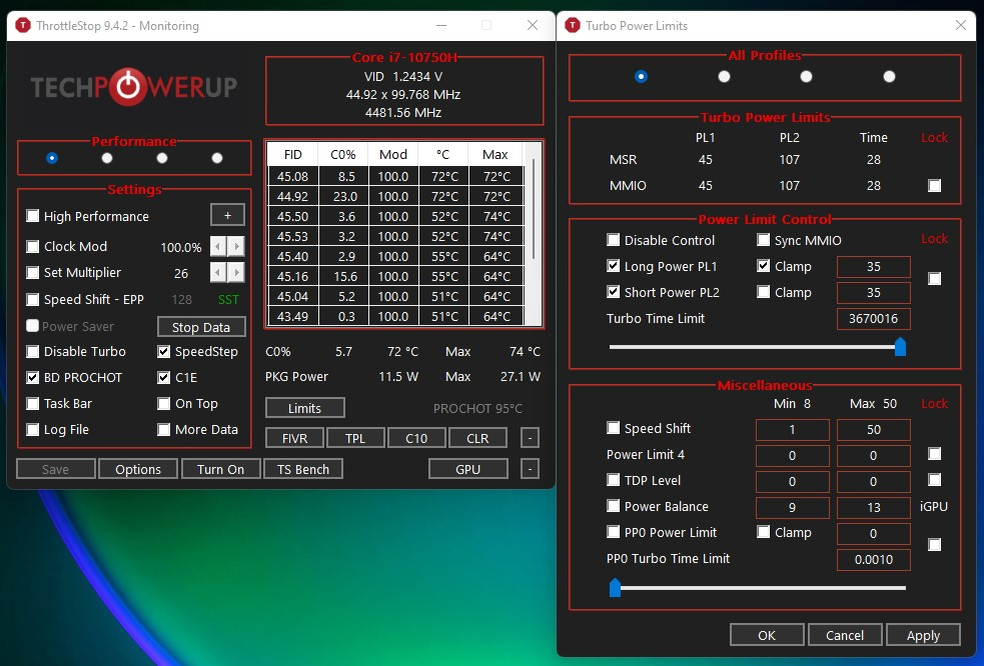Click the Long Power PL1 value field
The width and height of the screenshot is (984, 666).
click(874, 267)
